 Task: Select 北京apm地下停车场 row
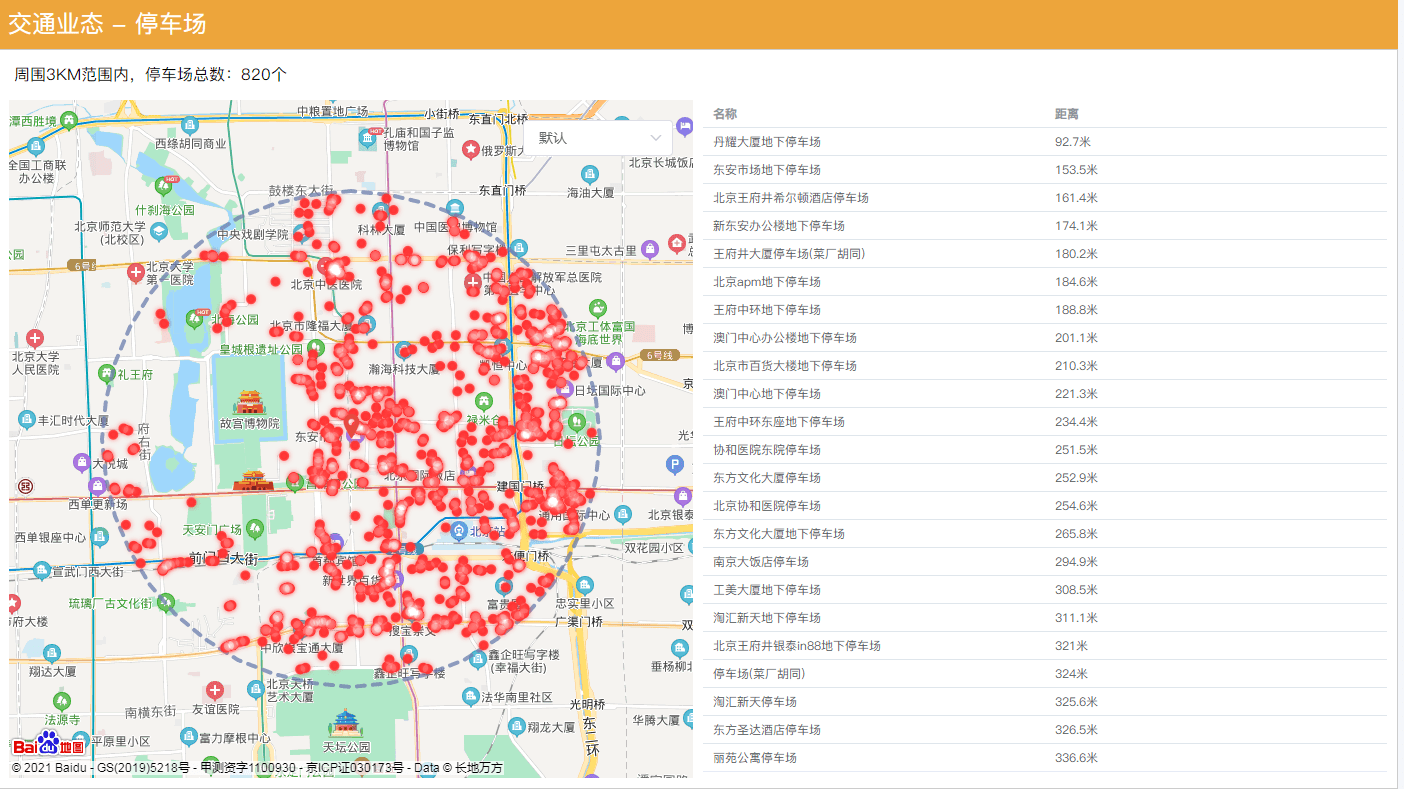click(1044, 282)
